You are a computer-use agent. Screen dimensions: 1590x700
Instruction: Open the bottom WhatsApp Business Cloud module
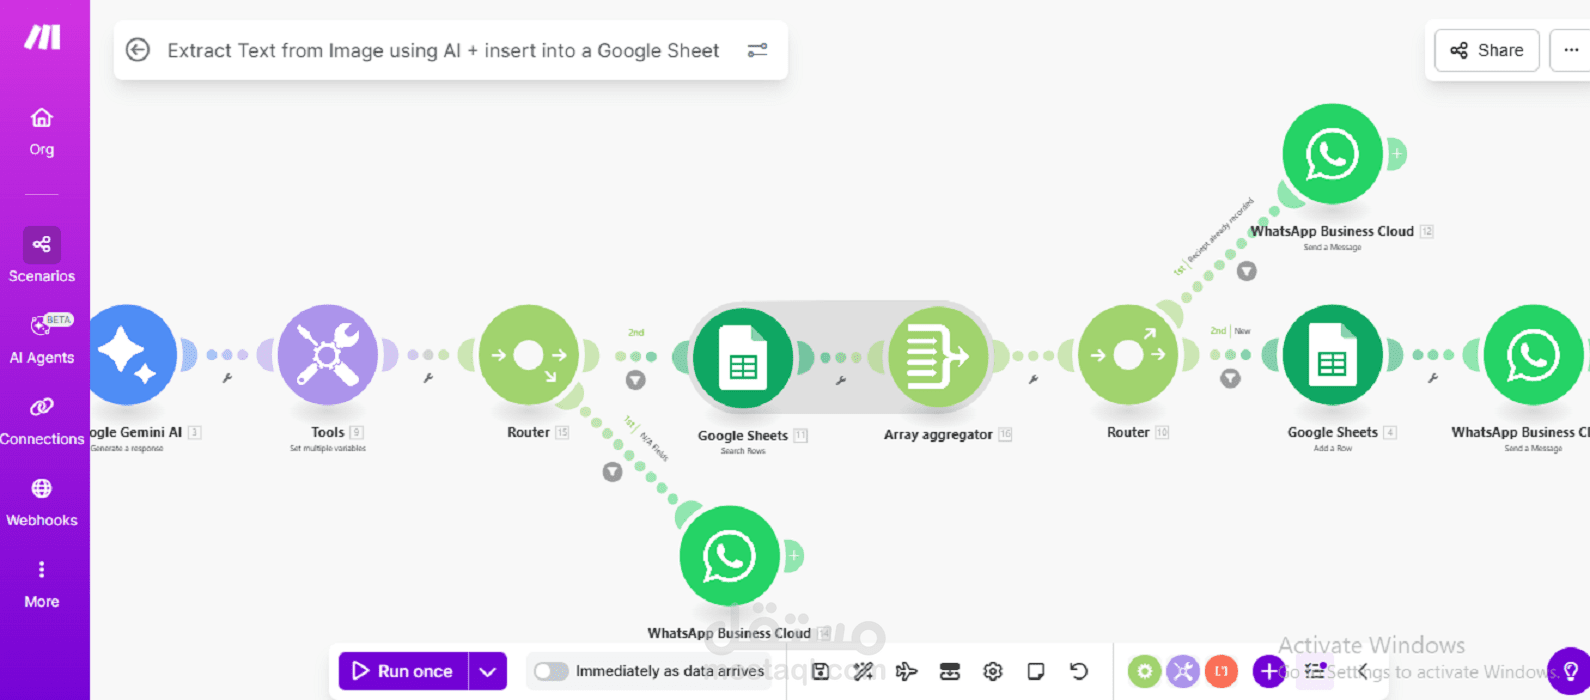click(x=729, y=556)
